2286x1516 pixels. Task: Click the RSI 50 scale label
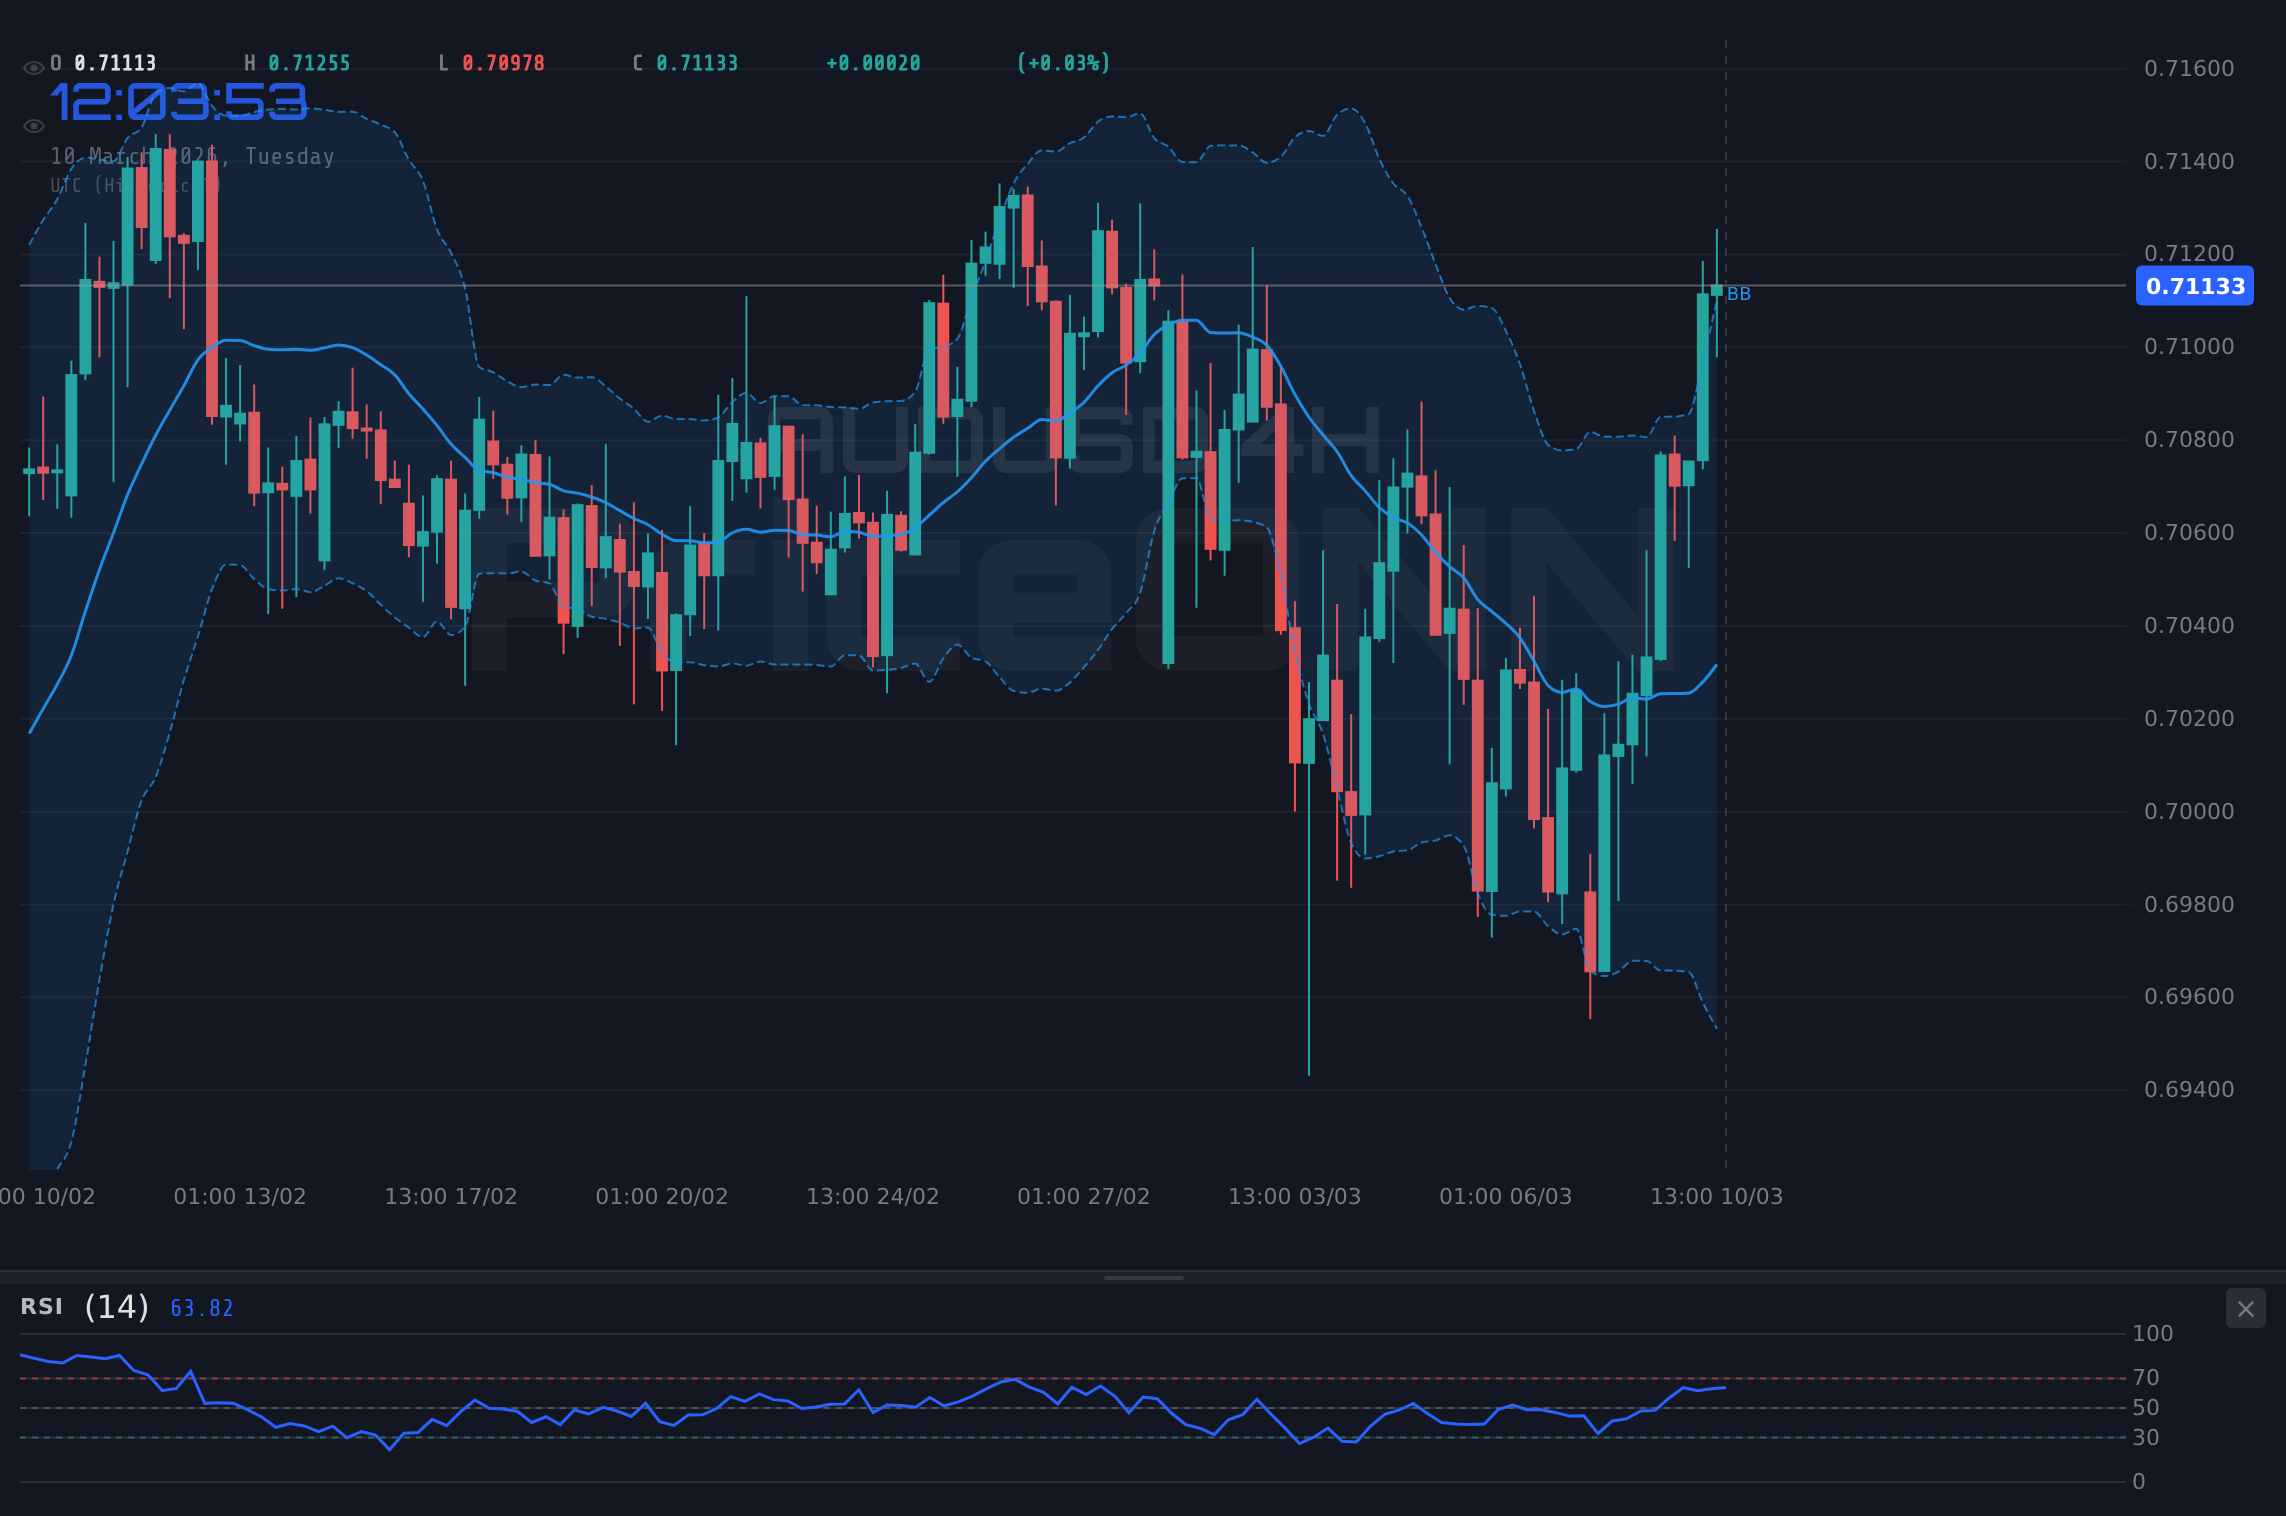2146,1408
